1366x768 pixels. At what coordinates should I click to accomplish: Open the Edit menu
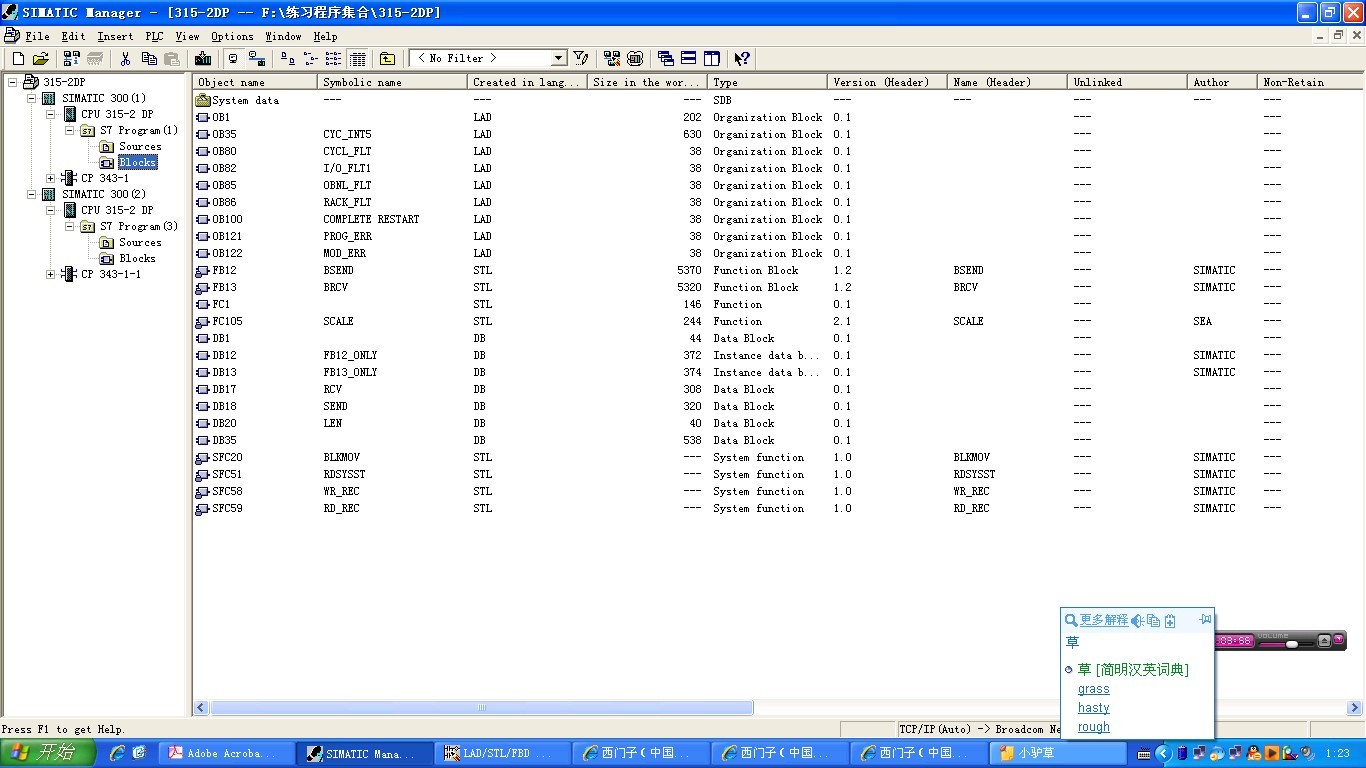(73, 36)
